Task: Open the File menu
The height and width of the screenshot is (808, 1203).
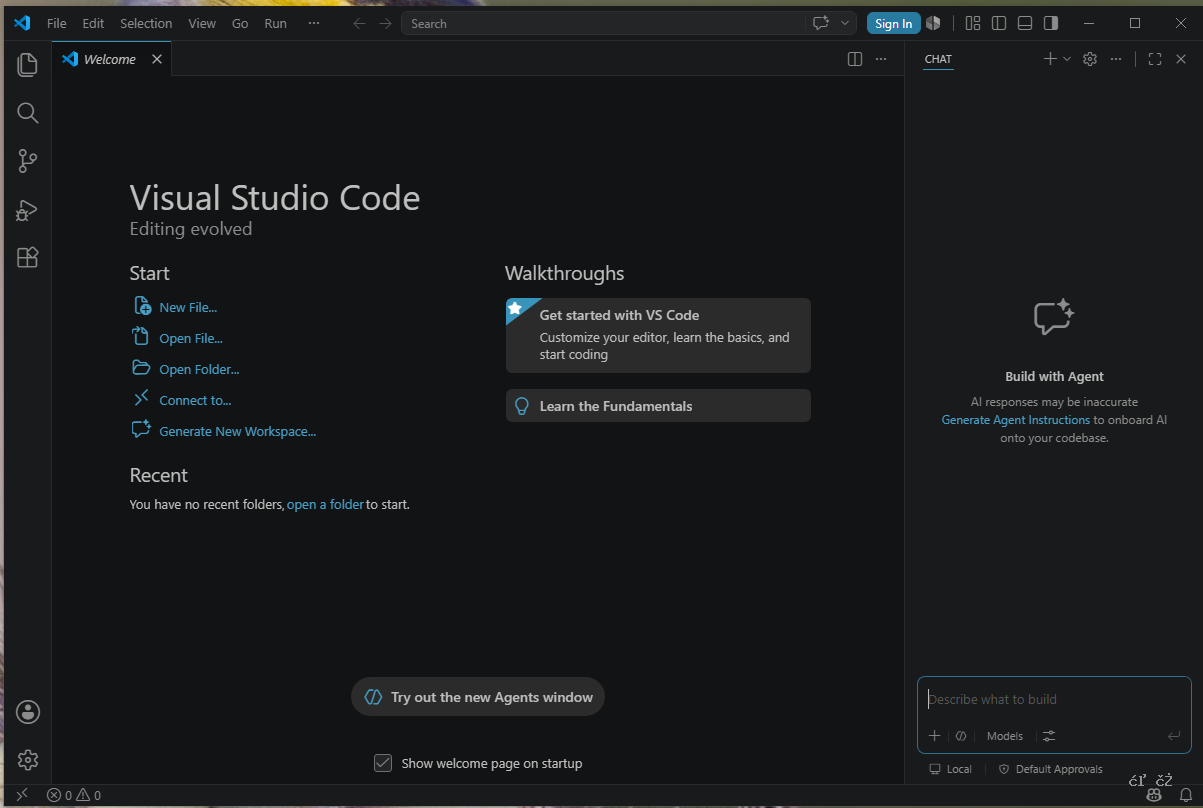Action: (x=57, y=23)
